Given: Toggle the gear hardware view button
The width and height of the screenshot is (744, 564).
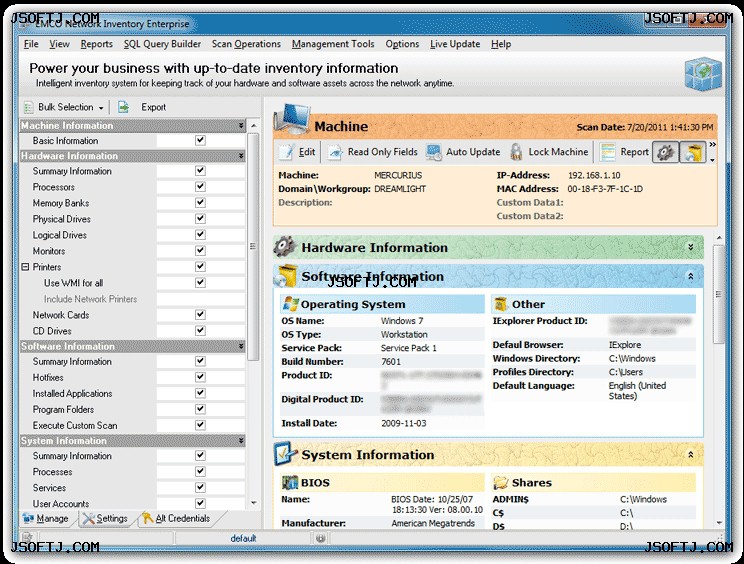Looking at the screenshot, I should tap(665, 152).
